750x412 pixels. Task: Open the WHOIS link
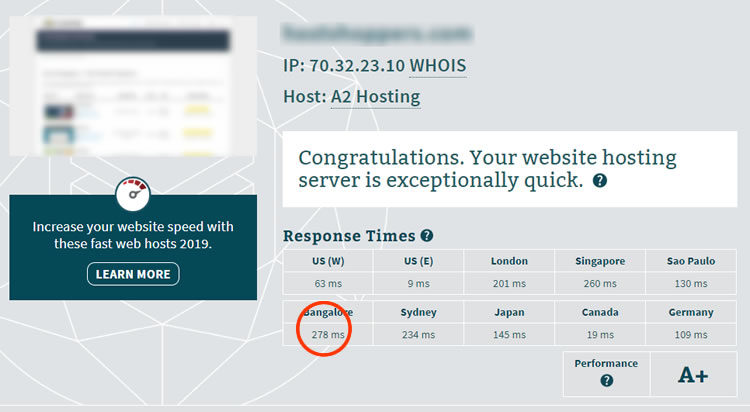[x=438, y=66]
